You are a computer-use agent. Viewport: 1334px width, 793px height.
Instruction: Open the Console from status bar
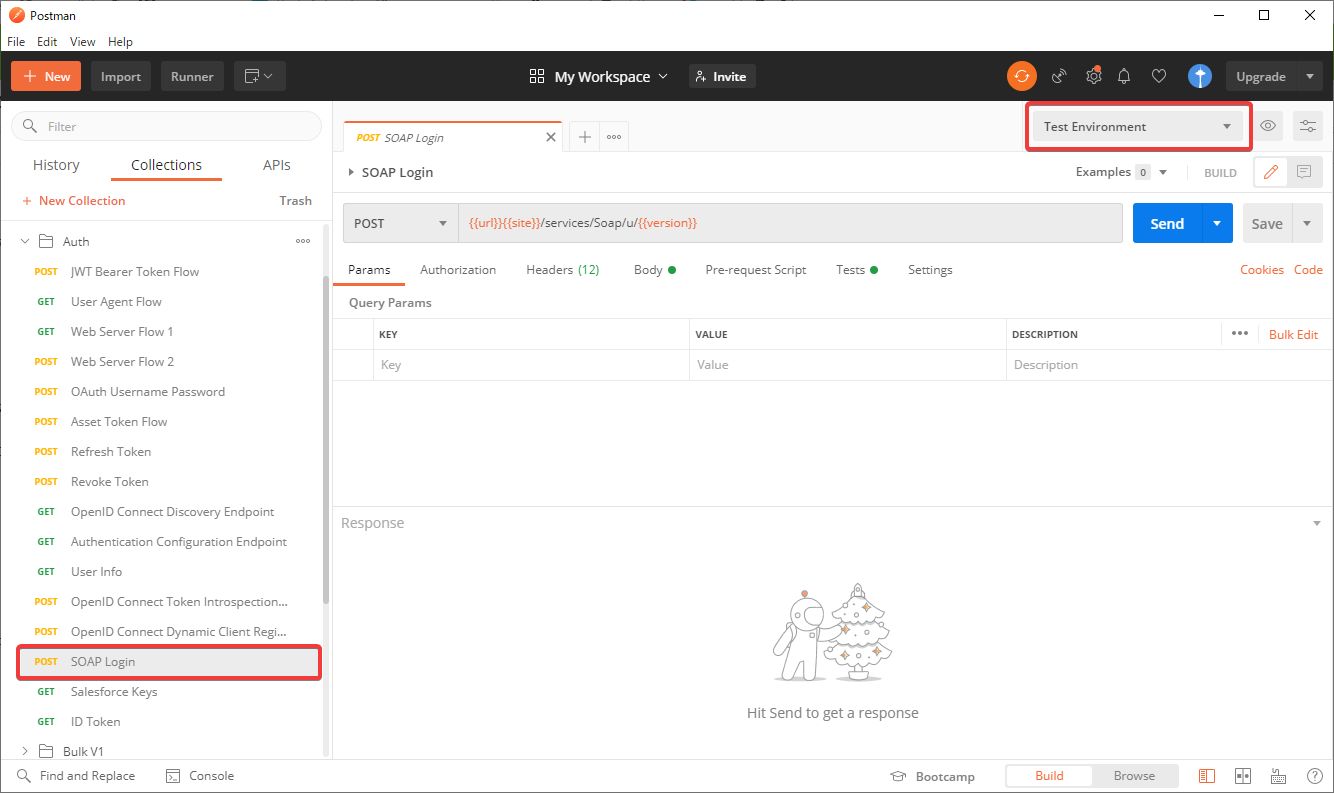[x=199, y=776]
